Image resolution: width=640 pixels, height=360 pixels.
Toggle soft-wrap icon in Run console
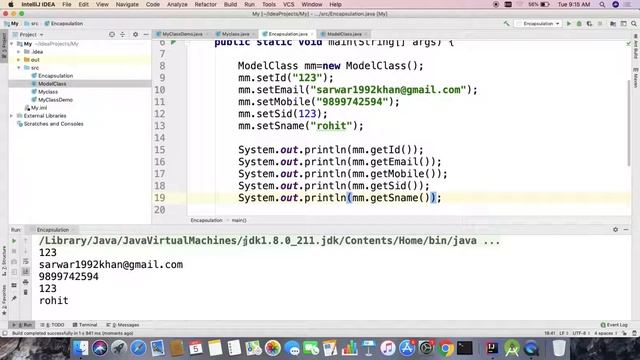26,261
